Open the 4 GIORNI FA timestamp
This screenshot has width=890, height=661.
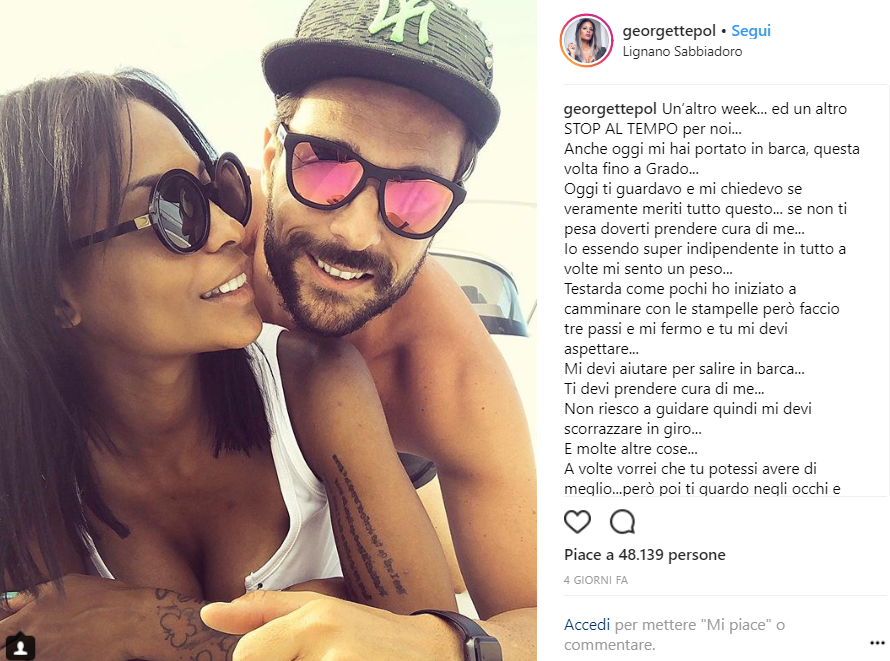(595, 580)
